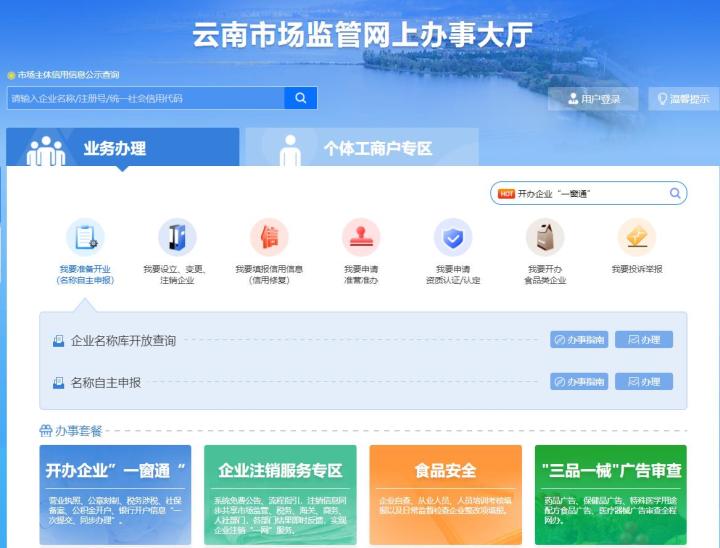This screenshot has height=548, width=720.
Task: Open the 我要准备开业(名称自主申报) label
Action: 85,274
